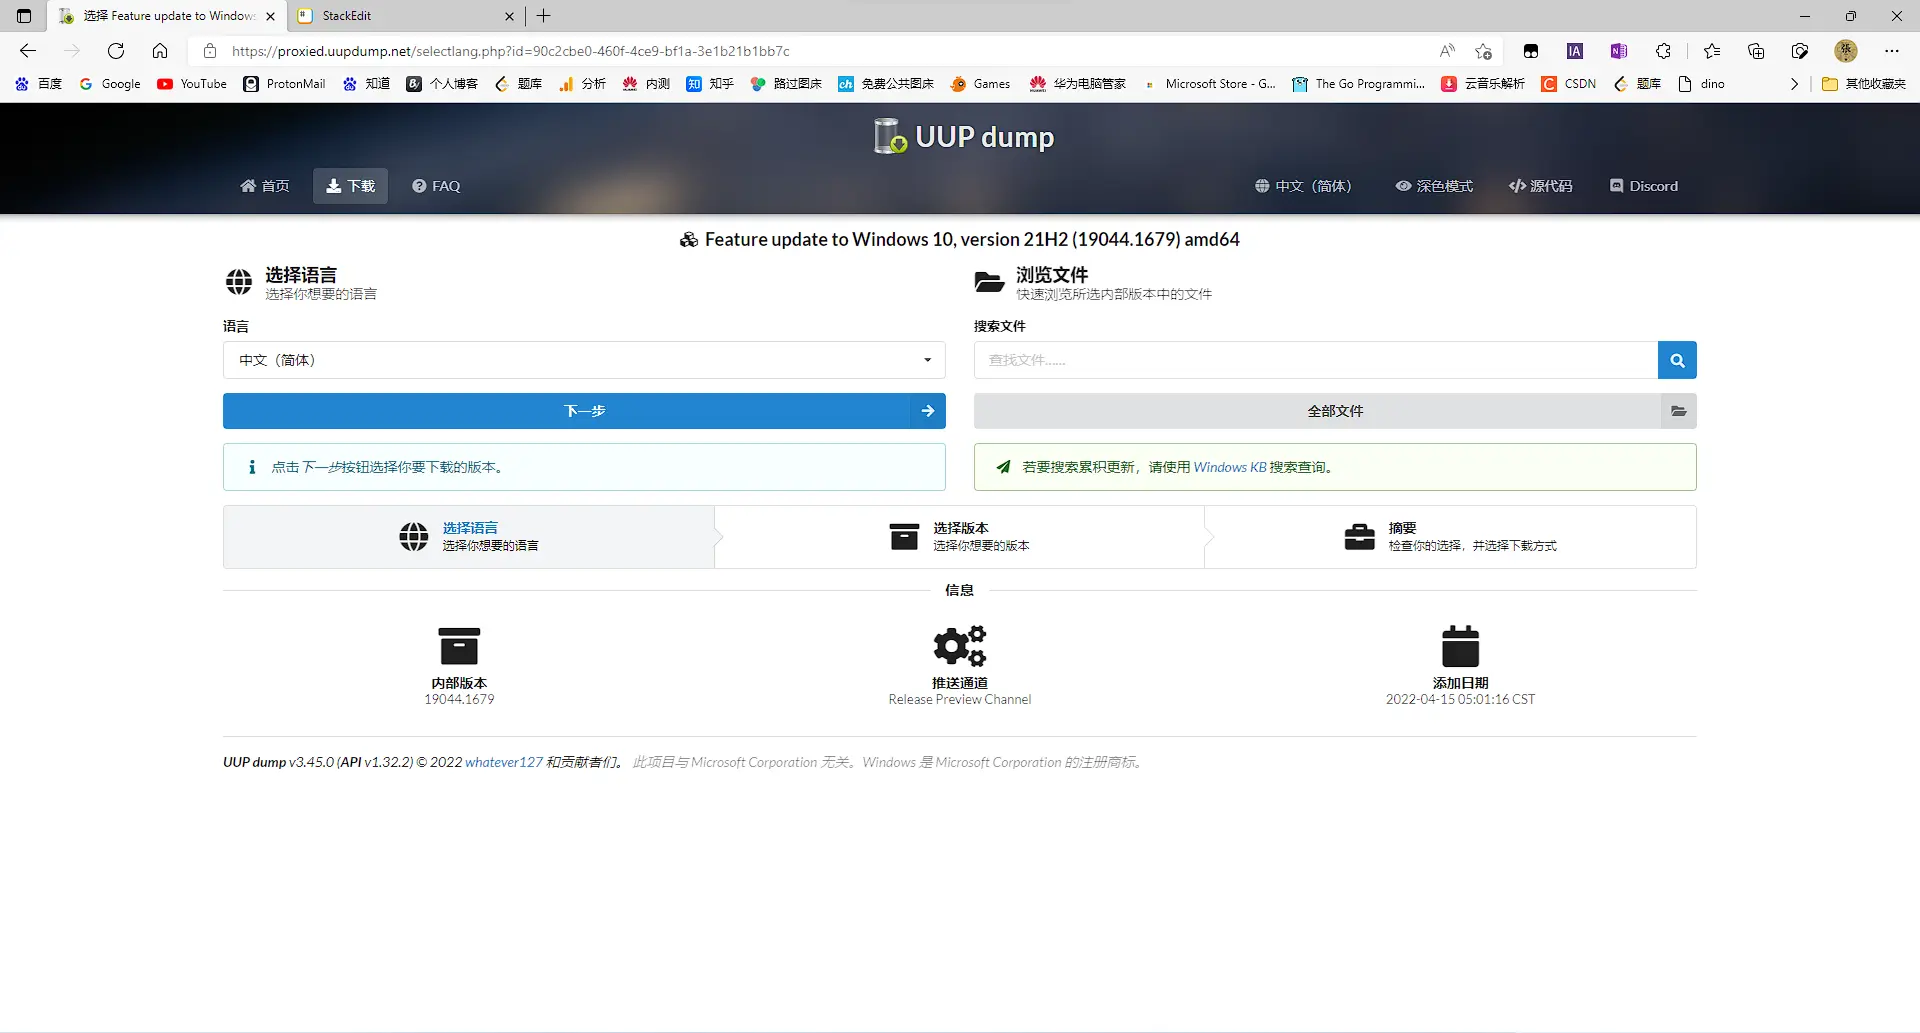Click the address bar URL

tap(510, 51)
